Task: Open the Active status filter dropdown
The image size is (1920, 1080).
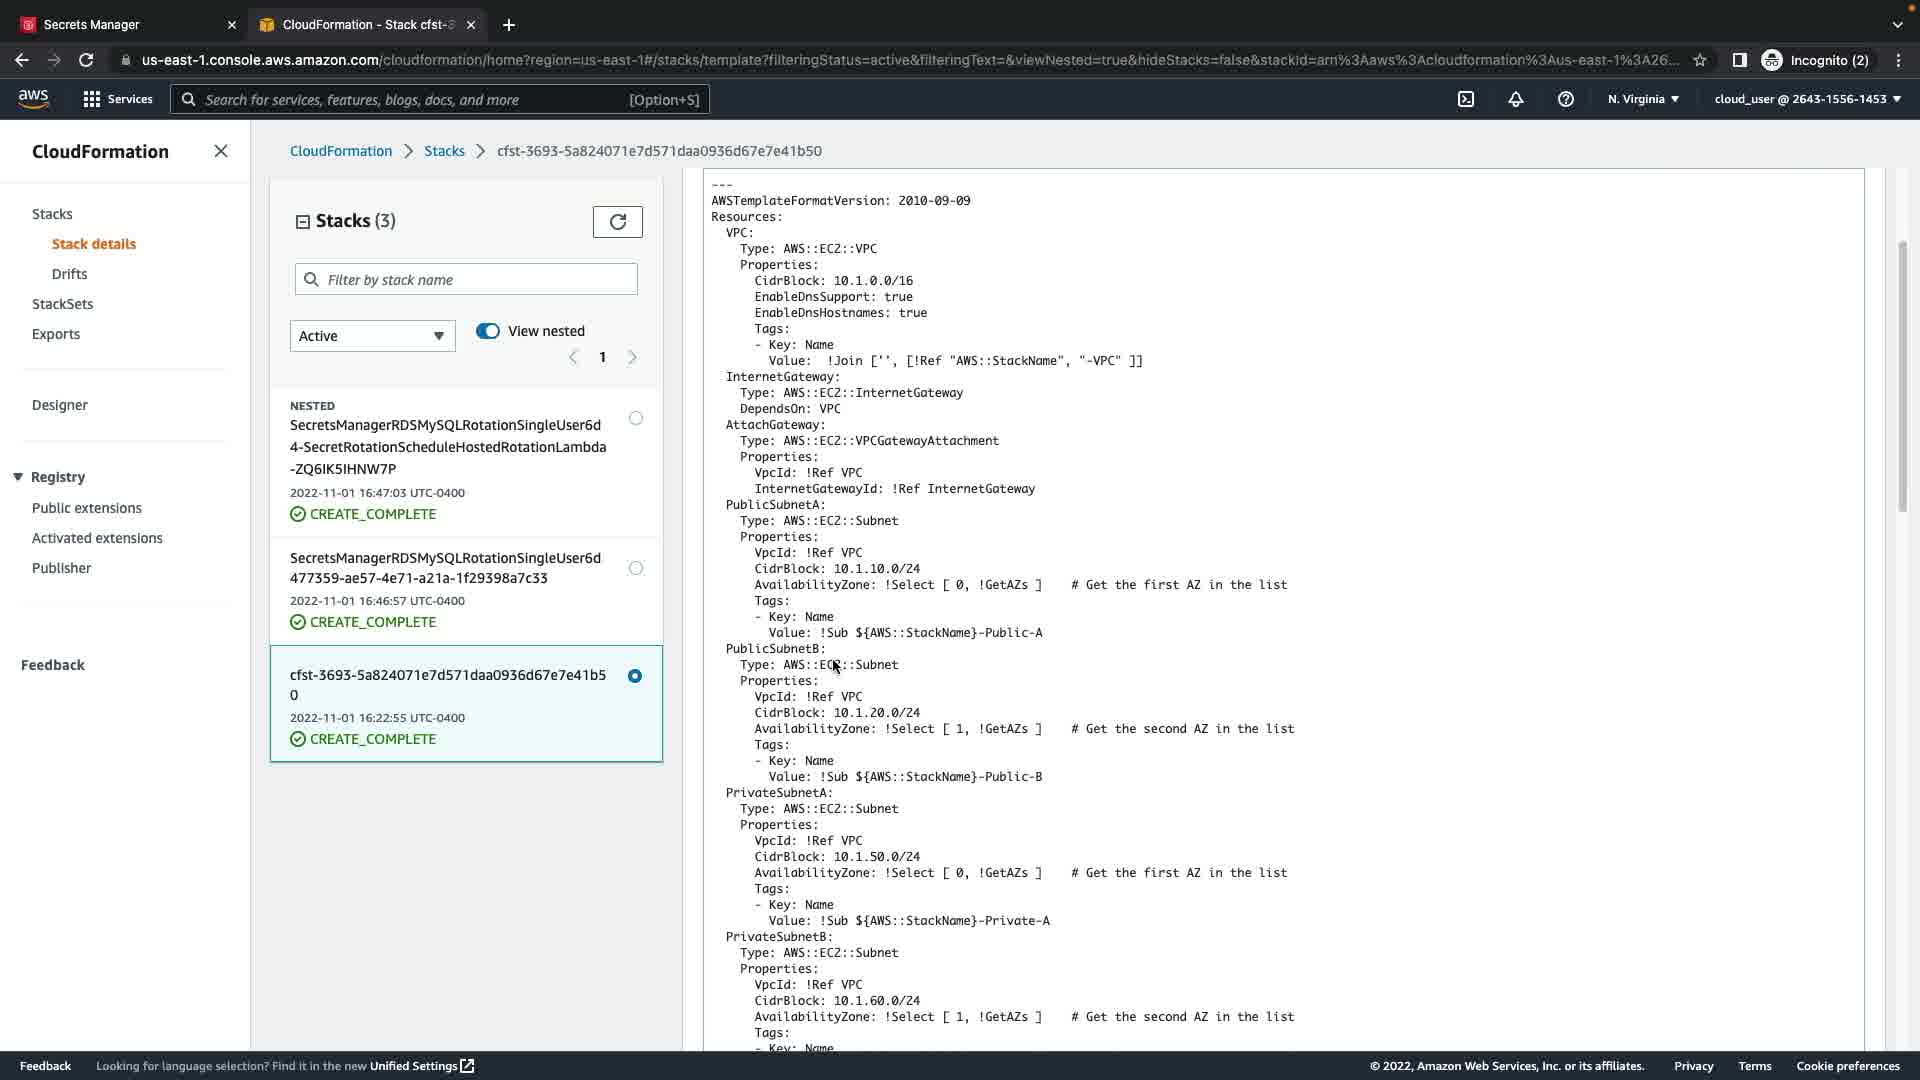Action: (x=372, y=336)
